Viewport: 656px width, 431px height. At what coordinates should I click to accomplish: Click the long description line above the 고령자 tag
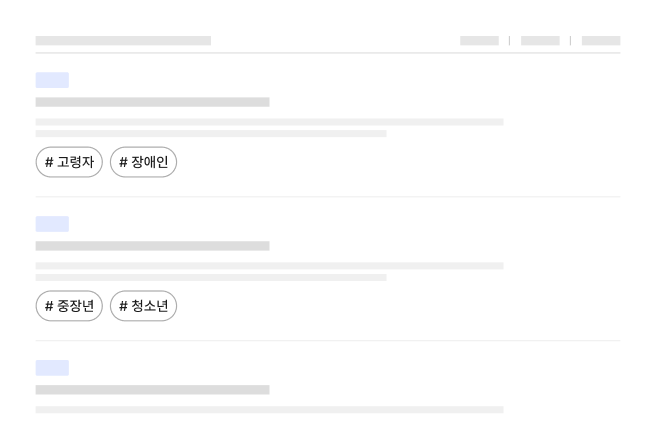pos(269,122)
